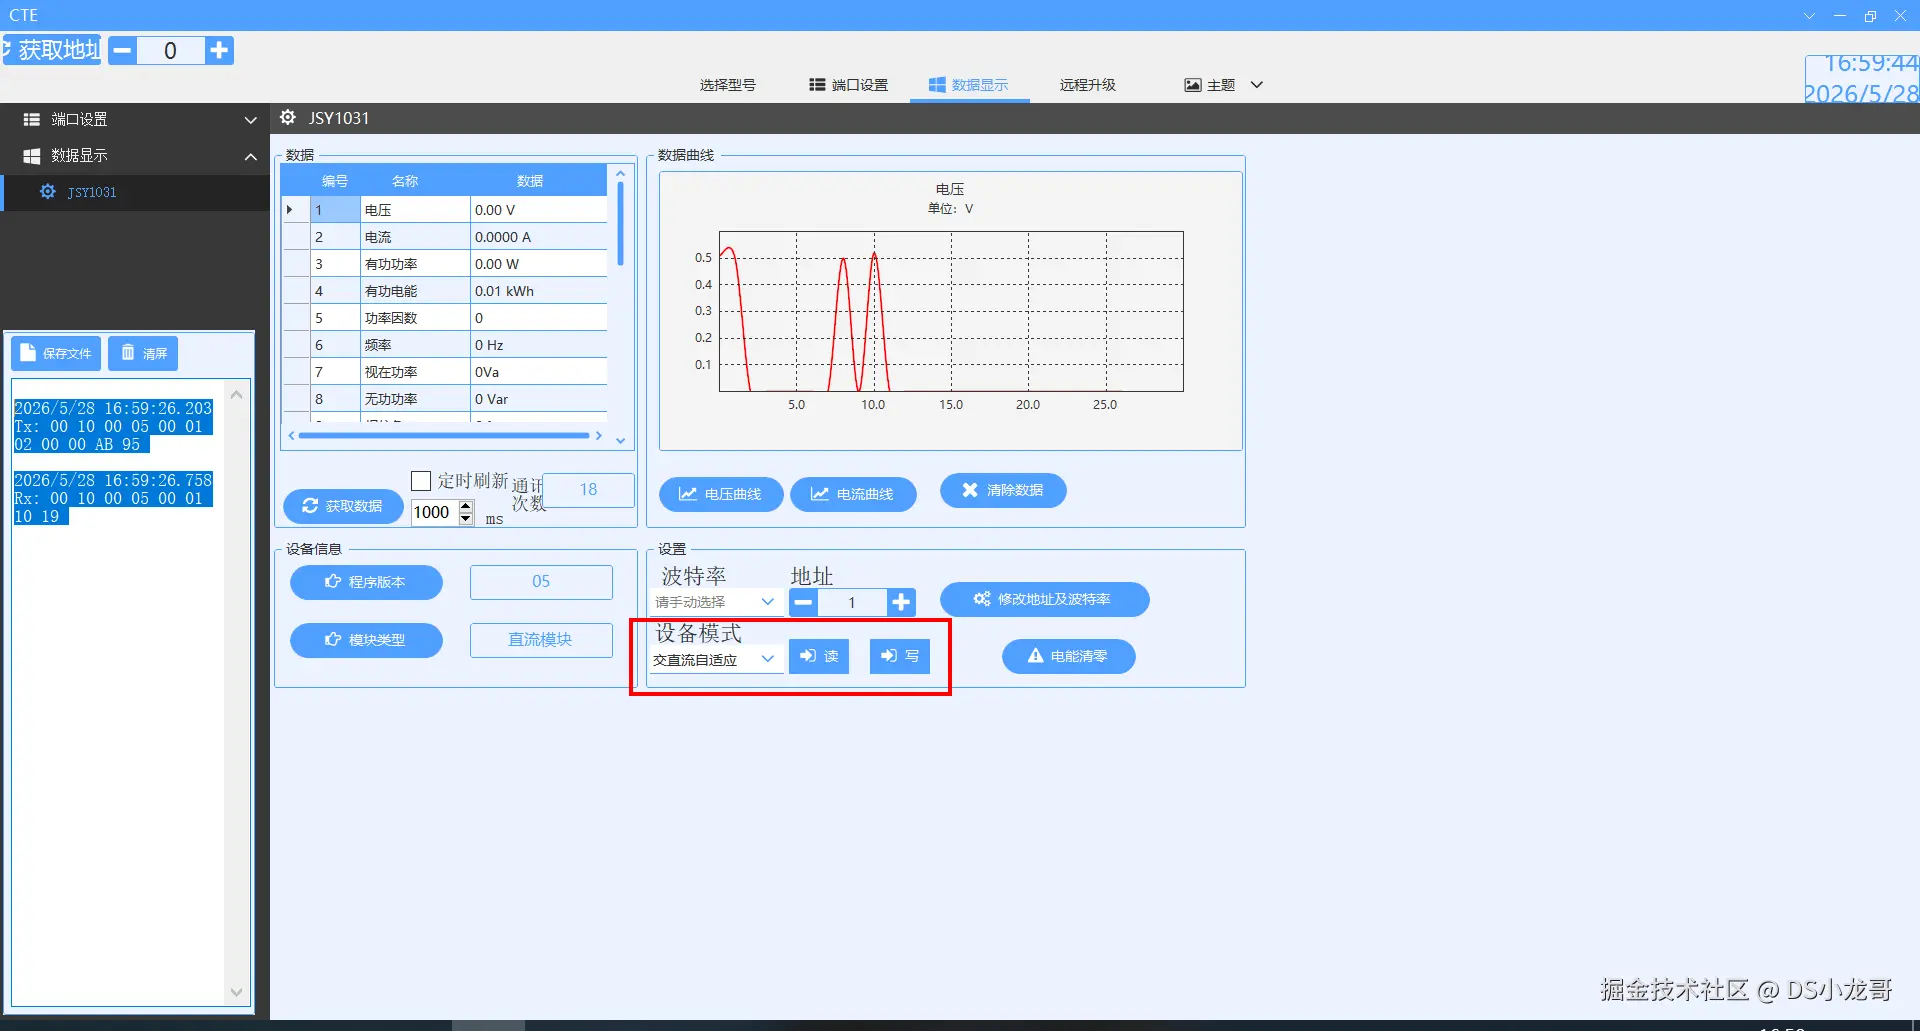Screen dimensions: 1920x1031
Task: Increase the top address value with plus
Action: (219, 51)
